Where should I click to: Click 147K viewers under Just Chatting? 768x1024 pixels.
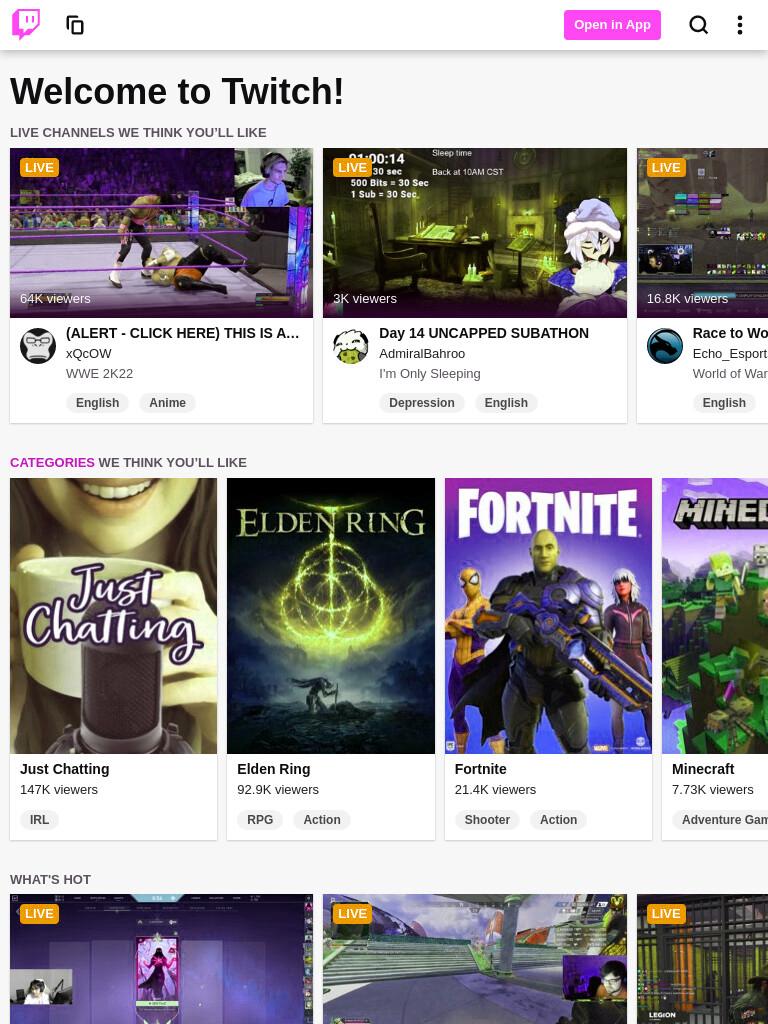click(59, 790)
